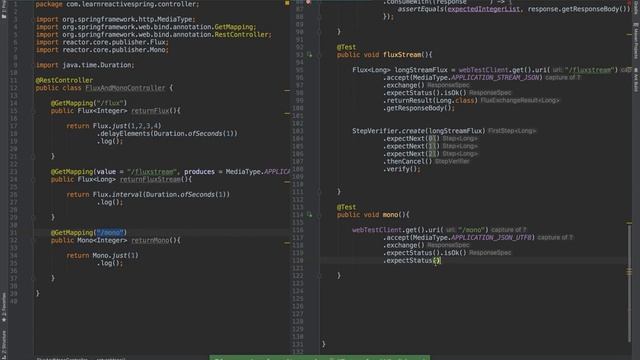
Task: Click the package declaration line
Action: coord(118,4)
